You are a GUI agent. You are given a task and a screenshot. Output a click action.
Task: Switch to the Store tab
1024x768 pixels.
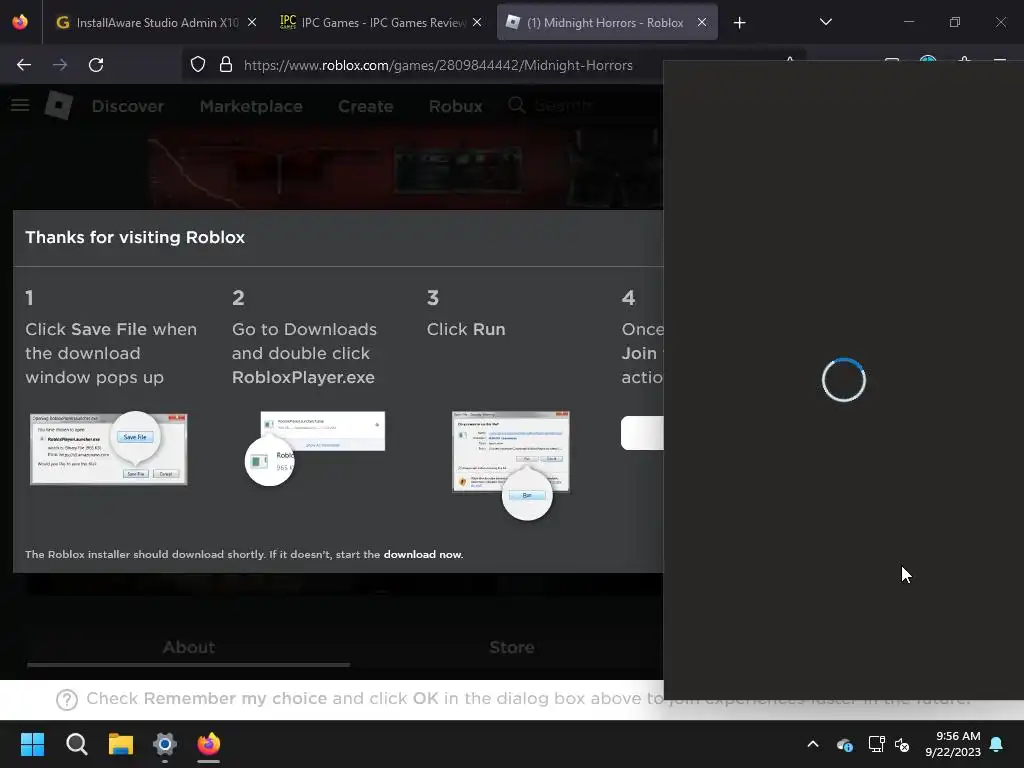point(512,647)
